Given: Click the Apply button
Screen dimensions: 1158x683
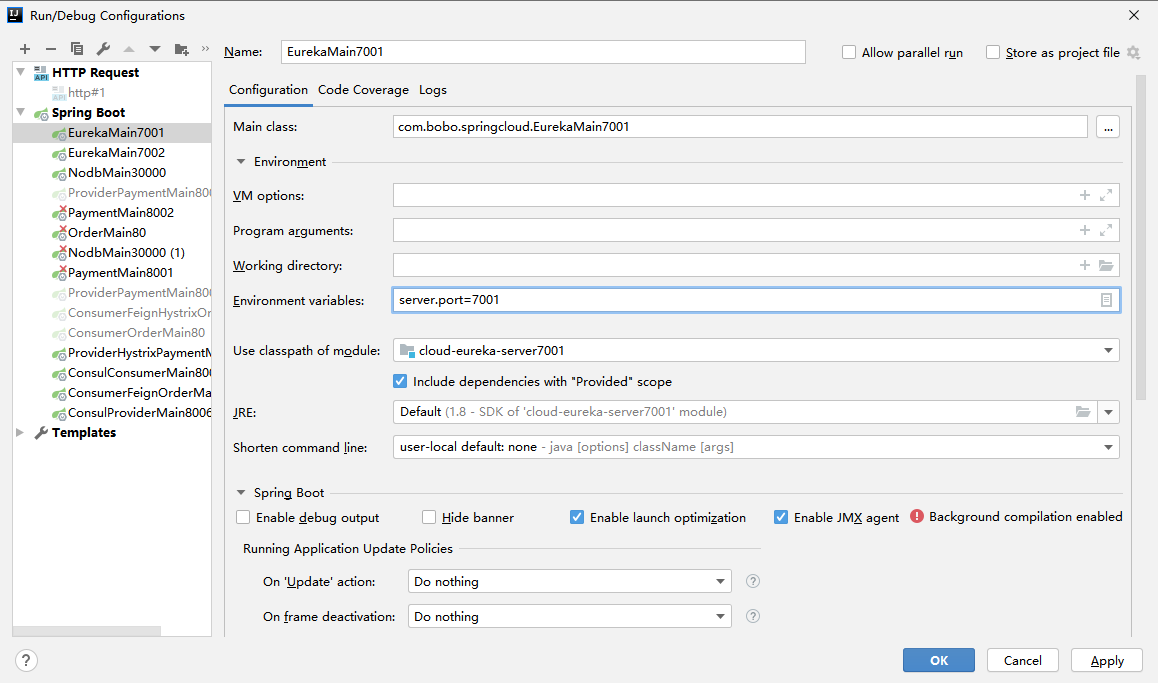Looking at the screenshot, I should pos(1106,660).
